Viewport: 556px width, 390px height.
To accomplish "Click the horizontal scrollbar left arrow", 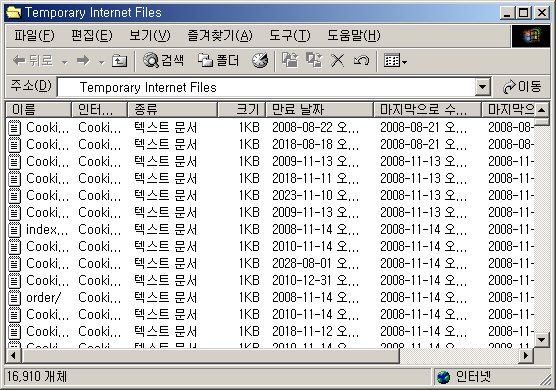I will coord(14,356).
